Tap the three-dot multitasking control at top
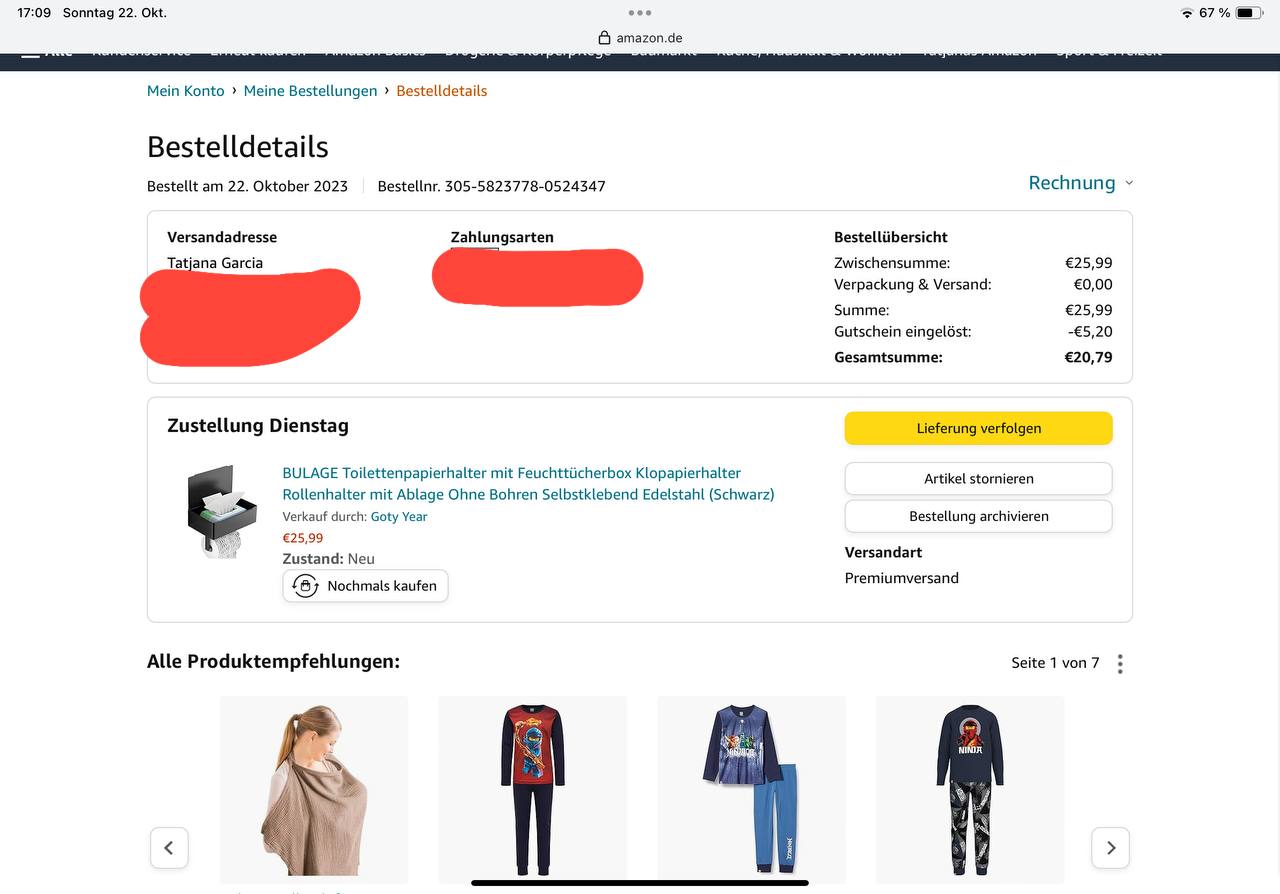The width and height of the screenshot is (1280, 894). click(640, 13)
